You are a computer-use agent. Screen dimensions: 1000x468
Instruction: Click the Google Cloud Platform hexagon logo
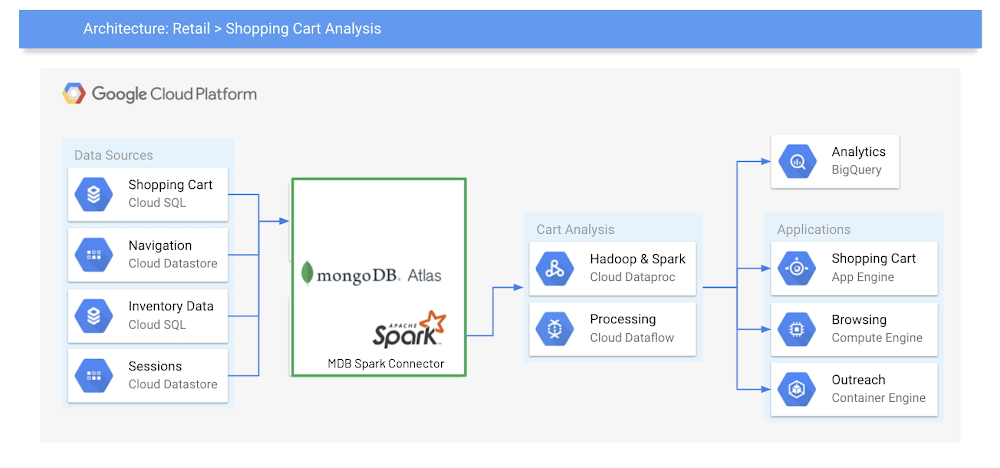tap(74, 94)
